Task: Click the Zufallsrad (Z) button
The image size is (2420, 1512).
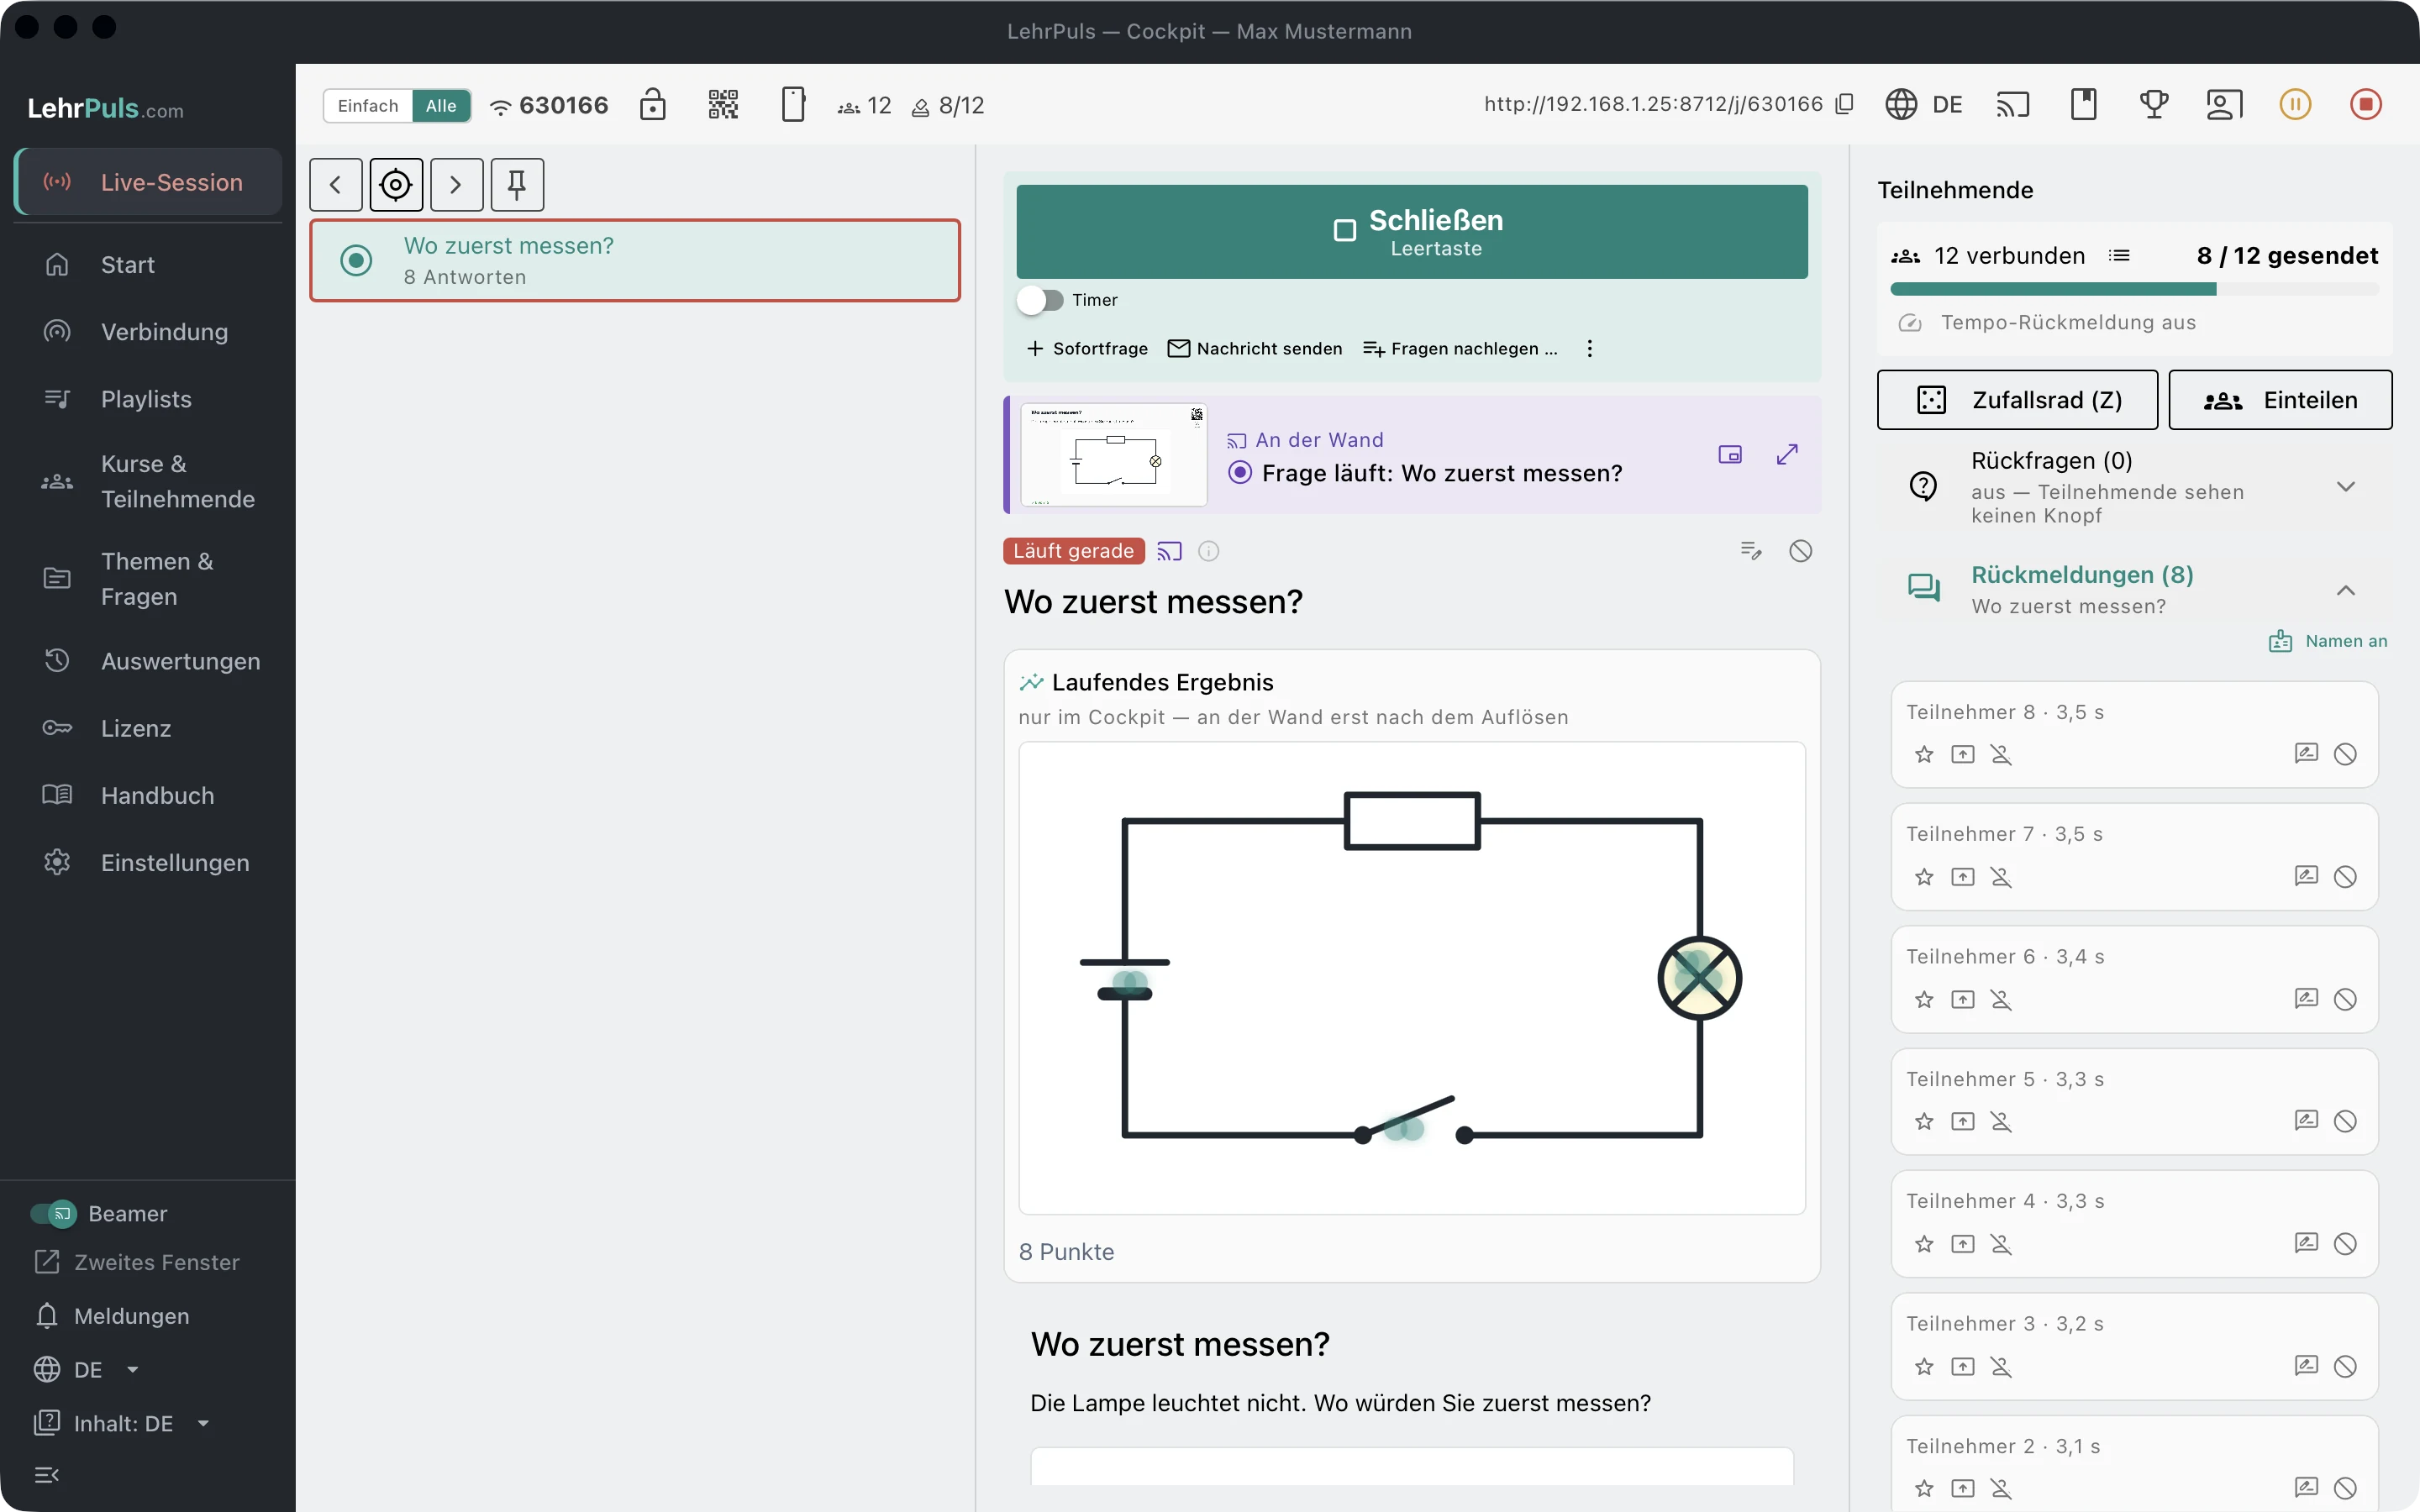Action: [x=2017, y=400]
